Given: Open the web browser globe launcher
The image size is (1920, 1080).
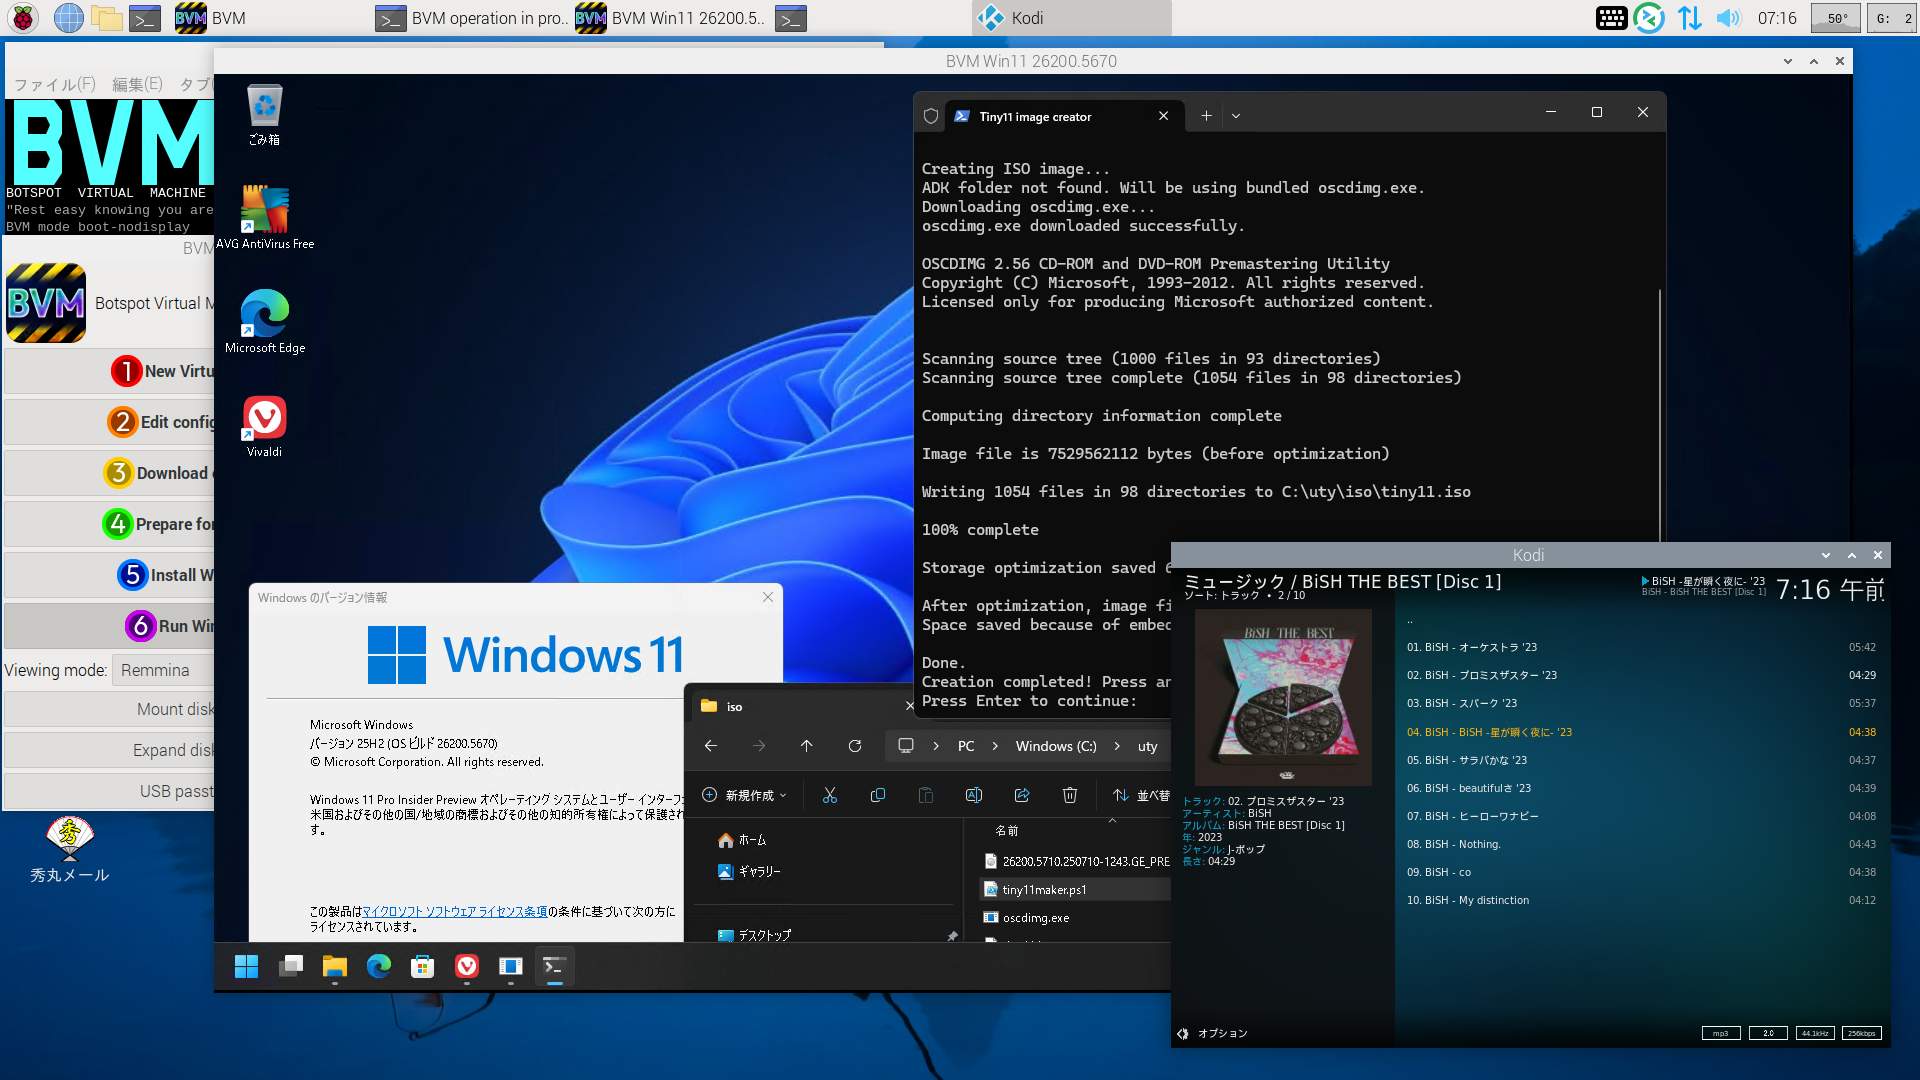Looking at the screenshot, I should [x=68, y=17].
